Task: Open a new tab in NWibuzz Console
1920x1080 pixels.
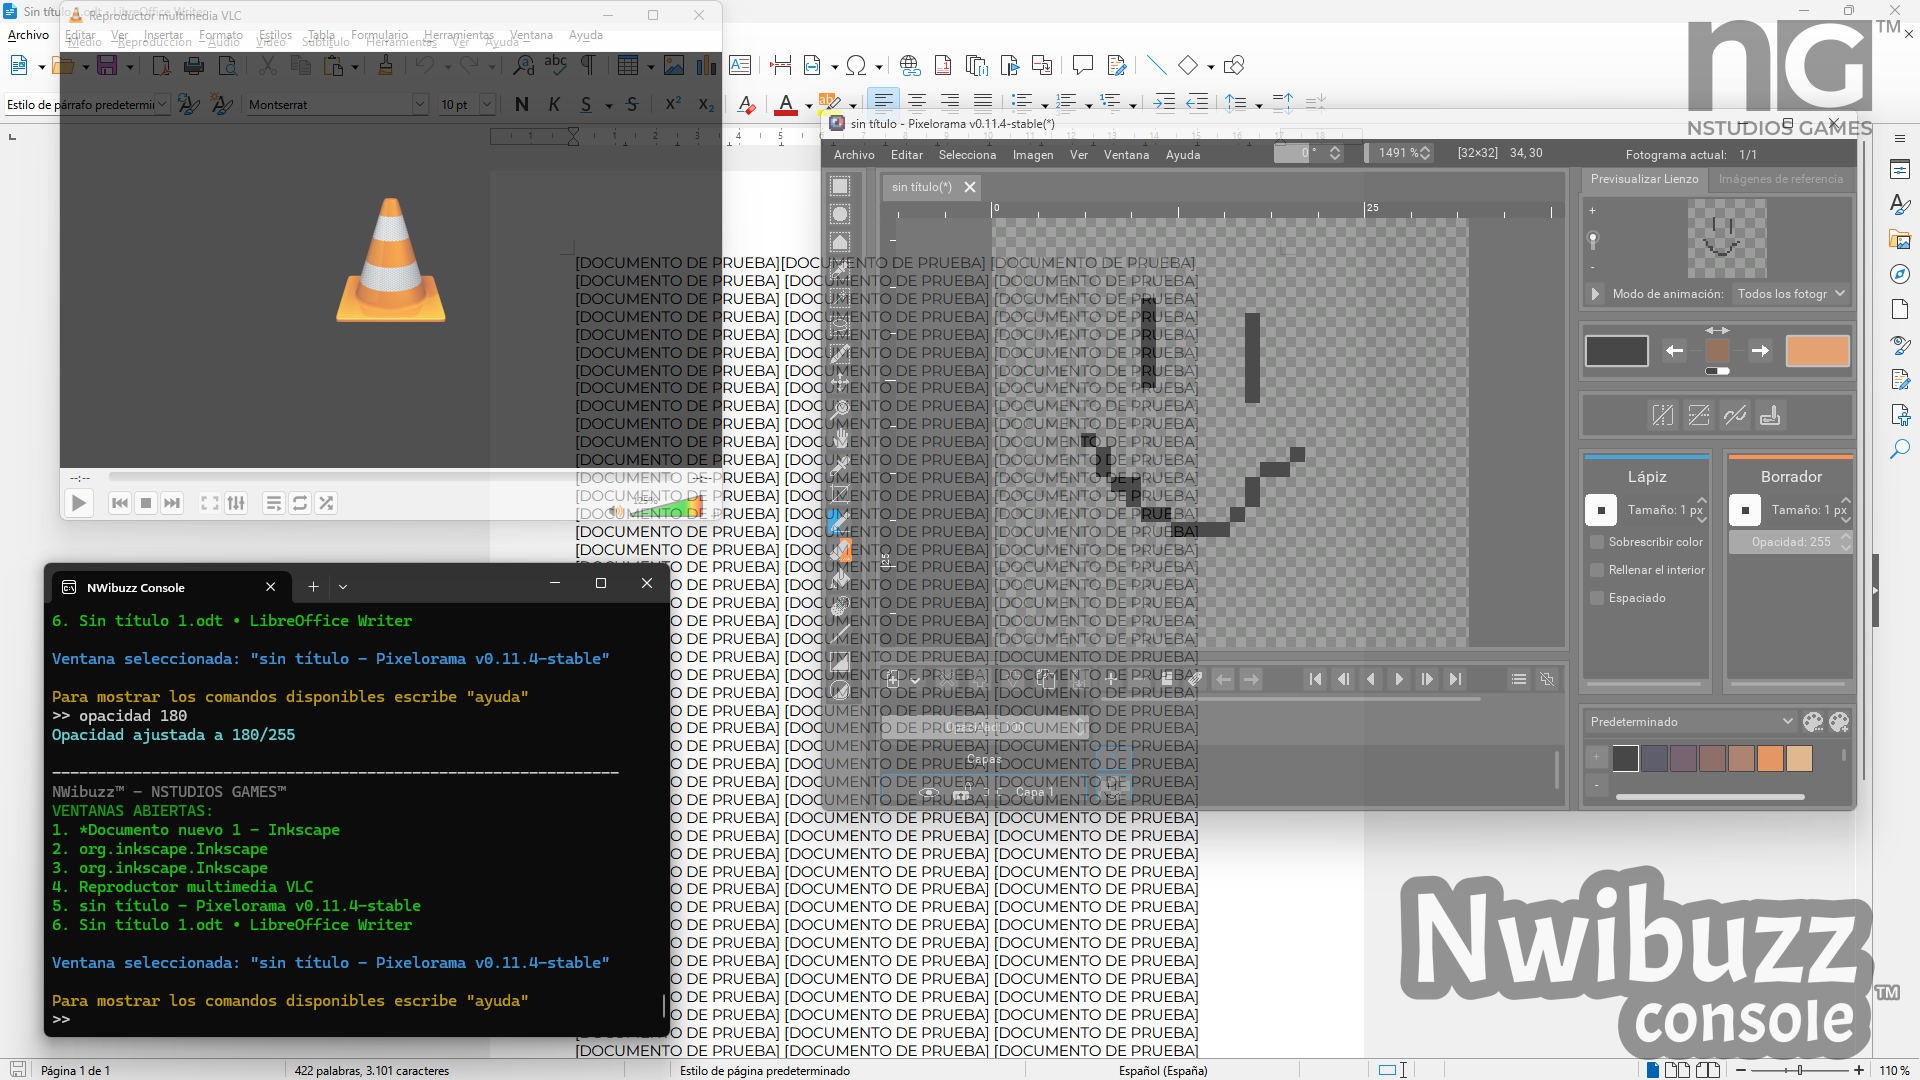Action: point(313,587)
